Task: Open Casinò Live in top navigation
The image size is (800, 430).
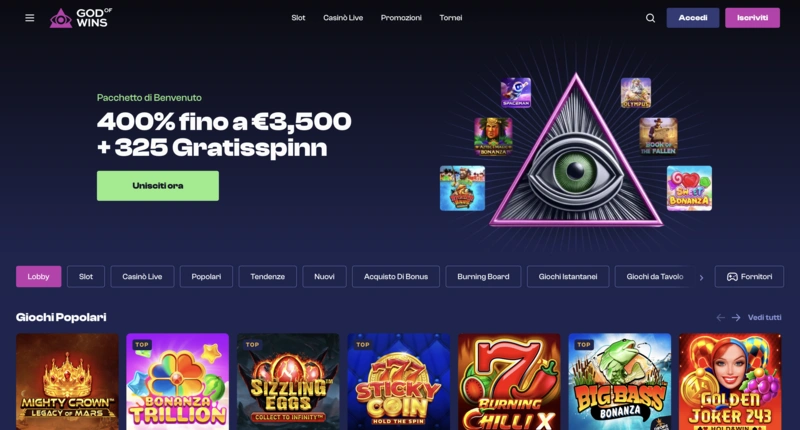Action: click(x=343, y=18)
